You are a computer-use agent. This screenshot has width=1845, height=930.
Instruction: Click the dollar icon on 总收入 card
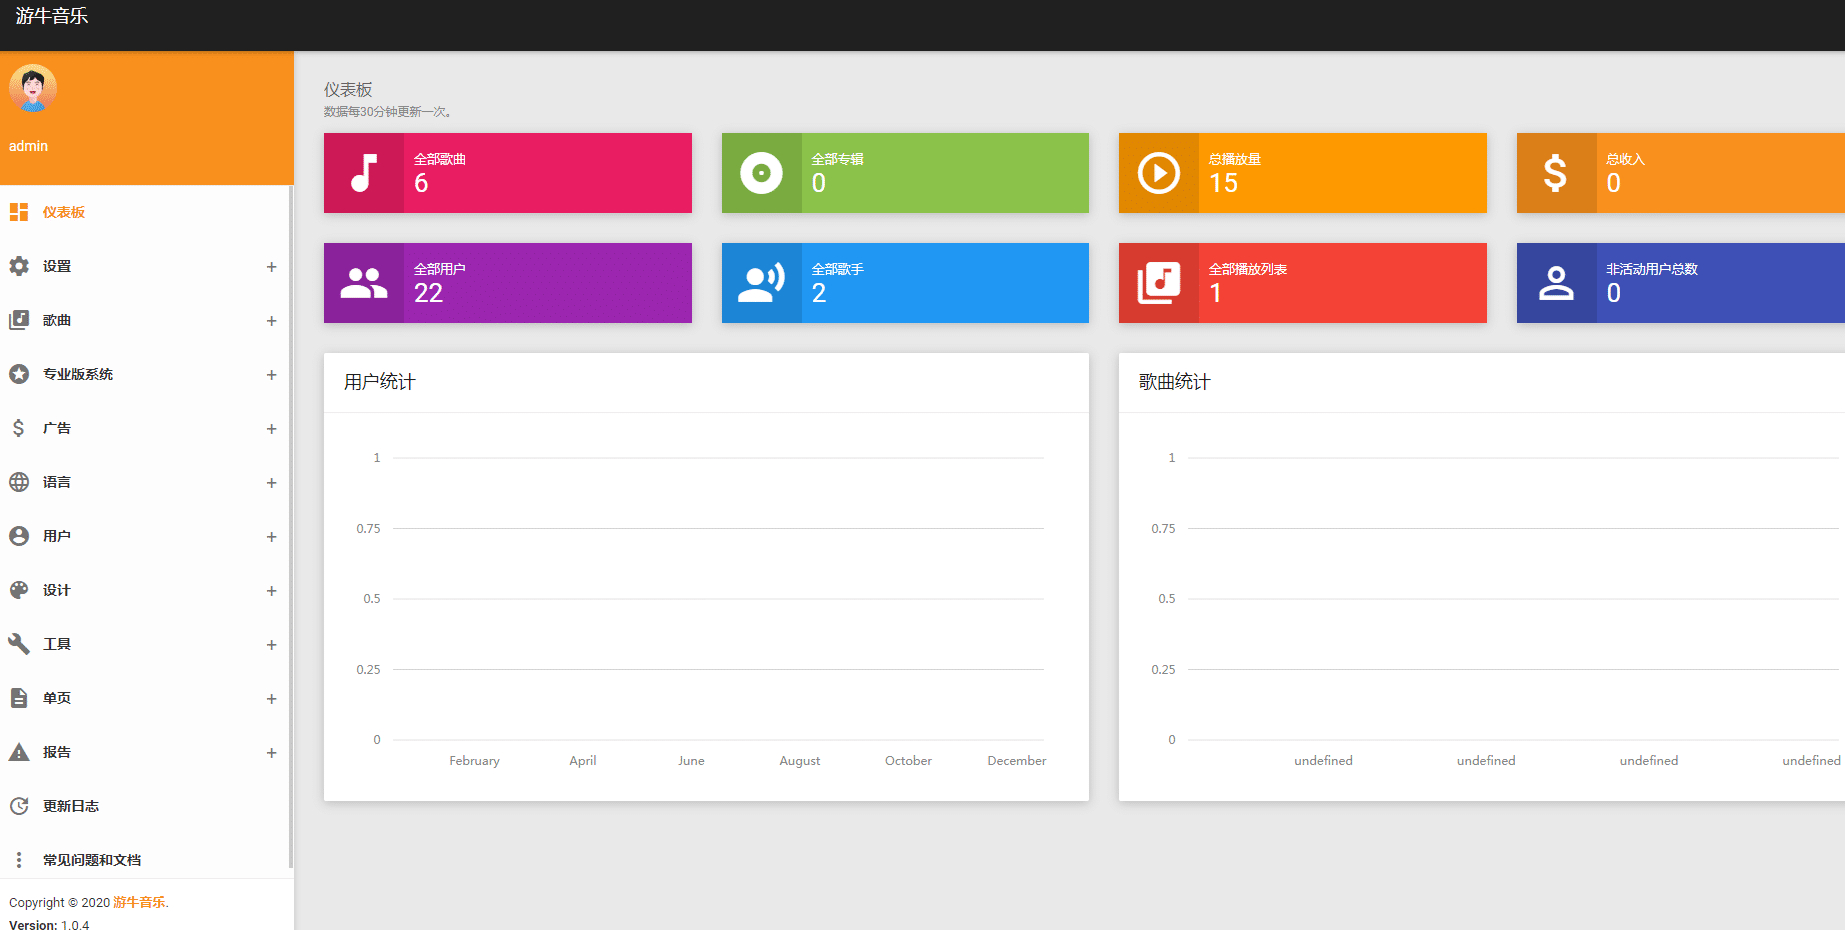[1555, 173]
